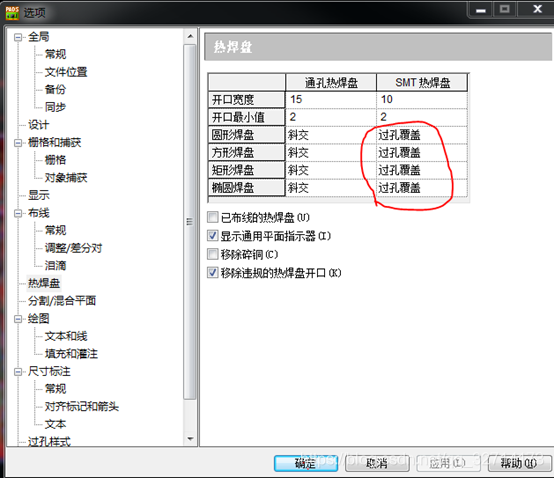Click the 圆形焊盘 row header
The image size is (554, 478).
pos(247,135)
